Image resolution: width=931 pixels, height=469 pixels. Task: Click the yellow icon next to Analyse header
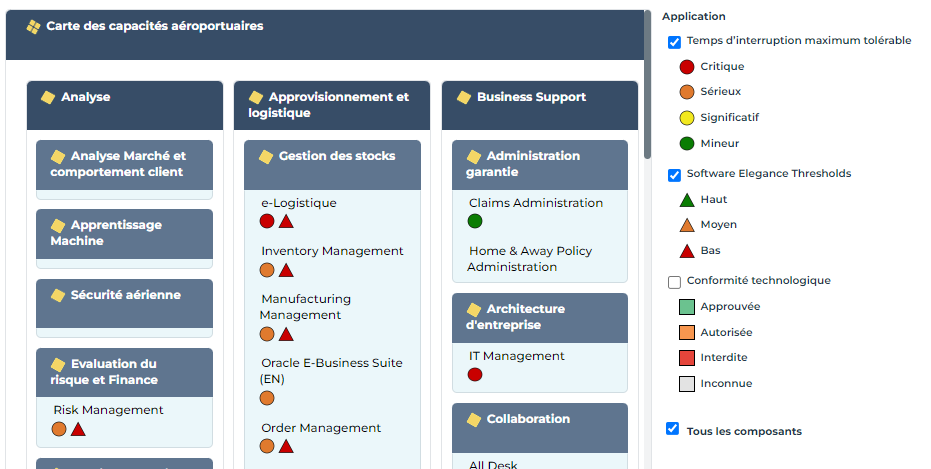(x=48, y=97)
